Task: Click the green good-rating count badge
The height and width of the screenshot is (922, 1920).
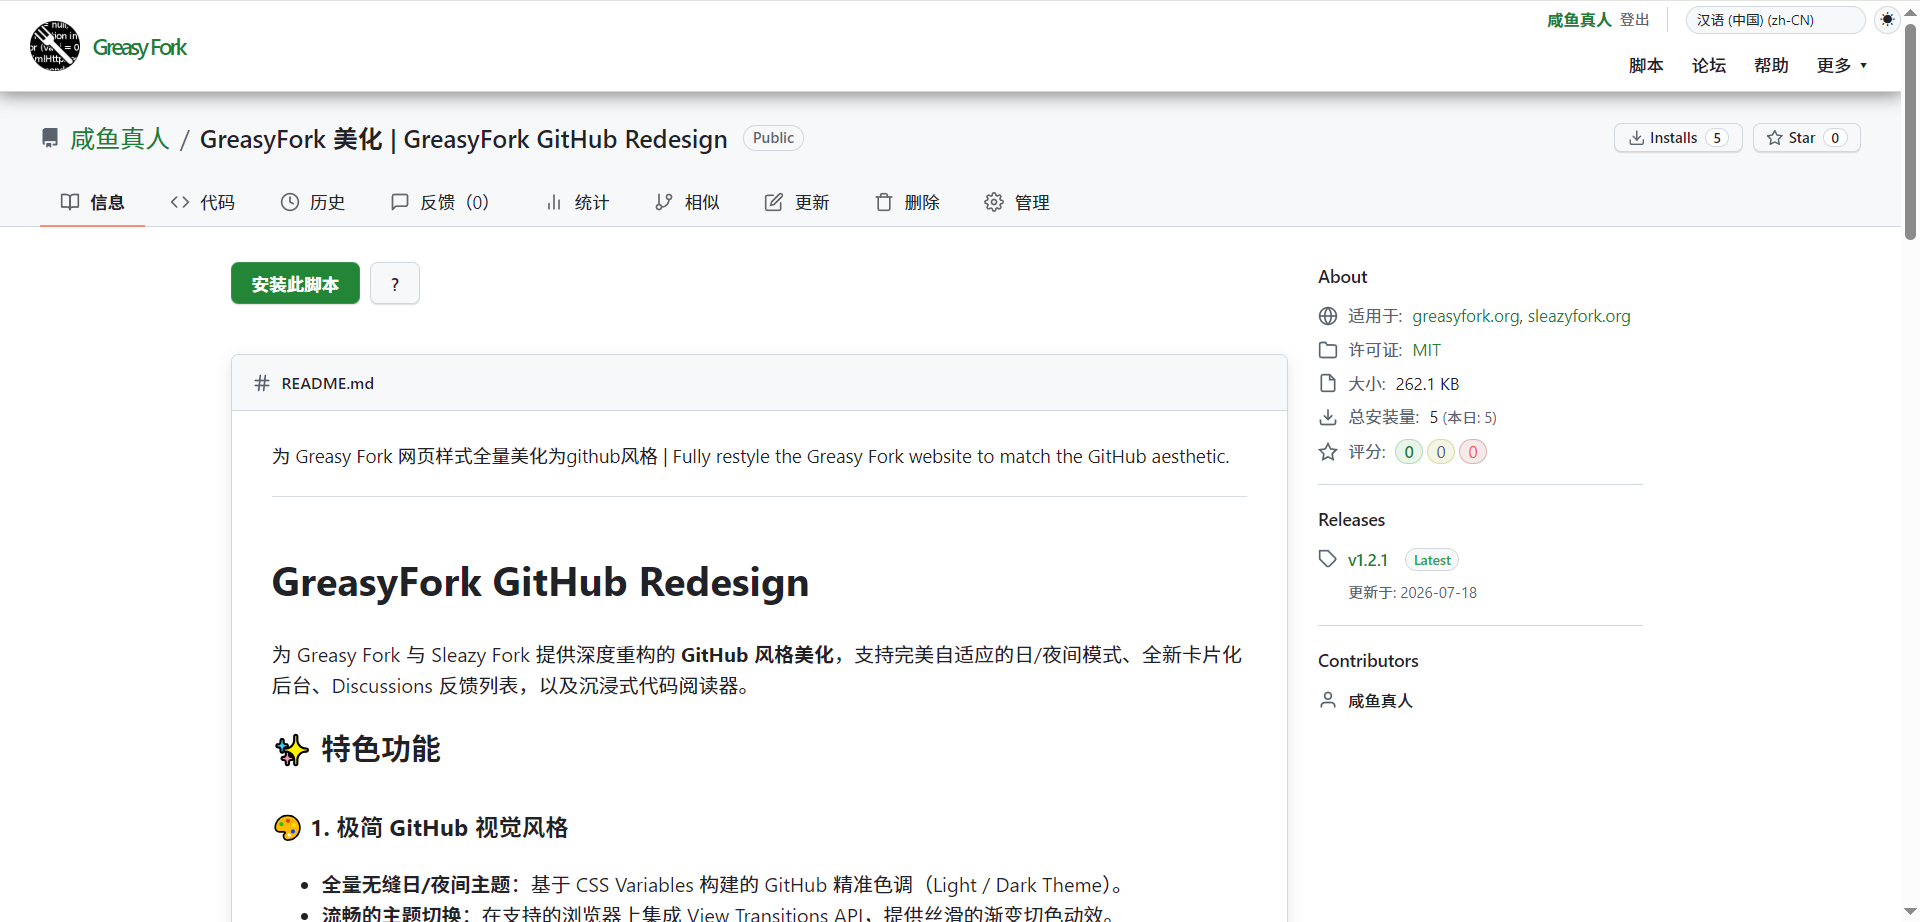Action: (x=1409, y=452)
